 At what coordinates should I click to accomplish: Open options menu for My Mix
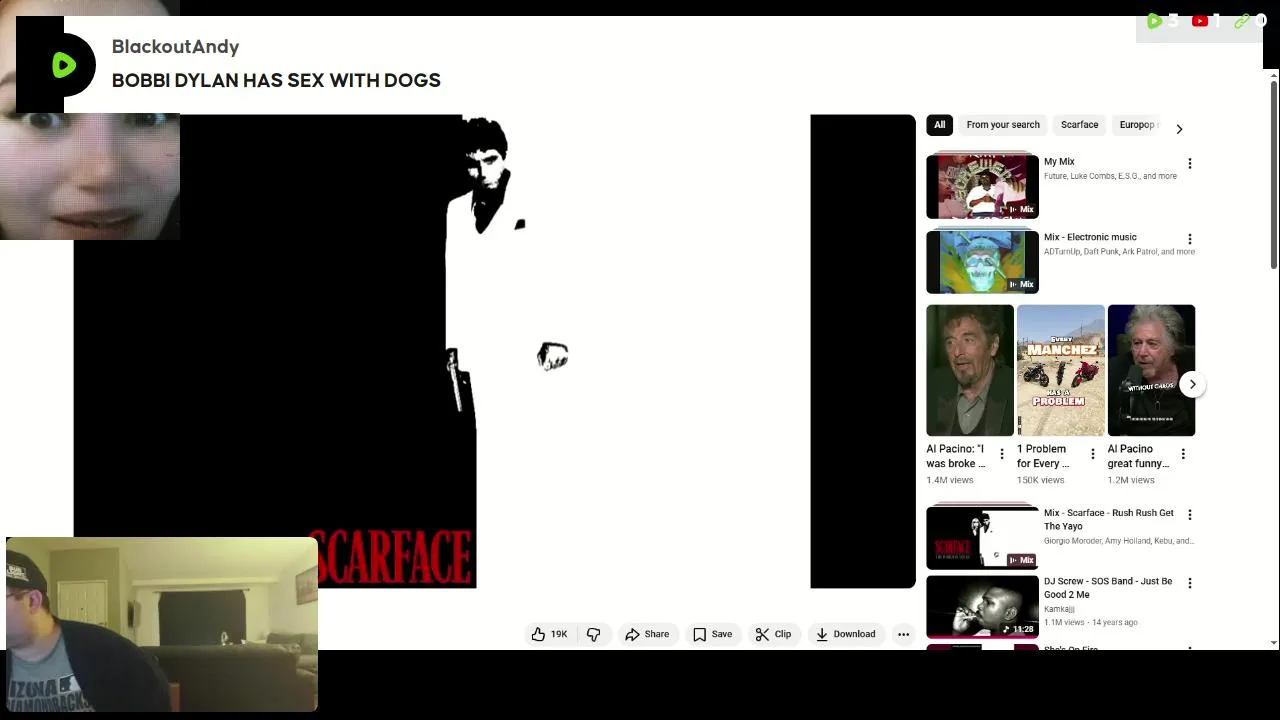click(x=1190, y=163)
